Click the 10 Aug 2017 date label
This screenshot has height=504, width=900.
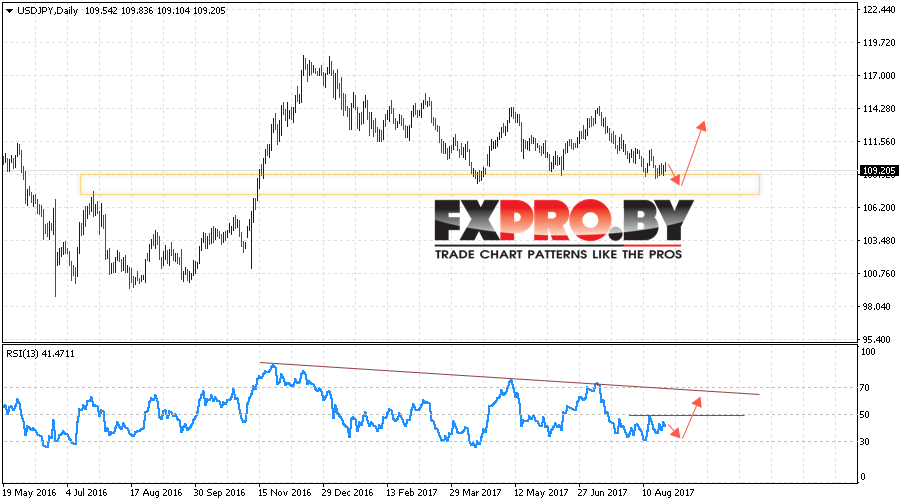click(668, 493)
